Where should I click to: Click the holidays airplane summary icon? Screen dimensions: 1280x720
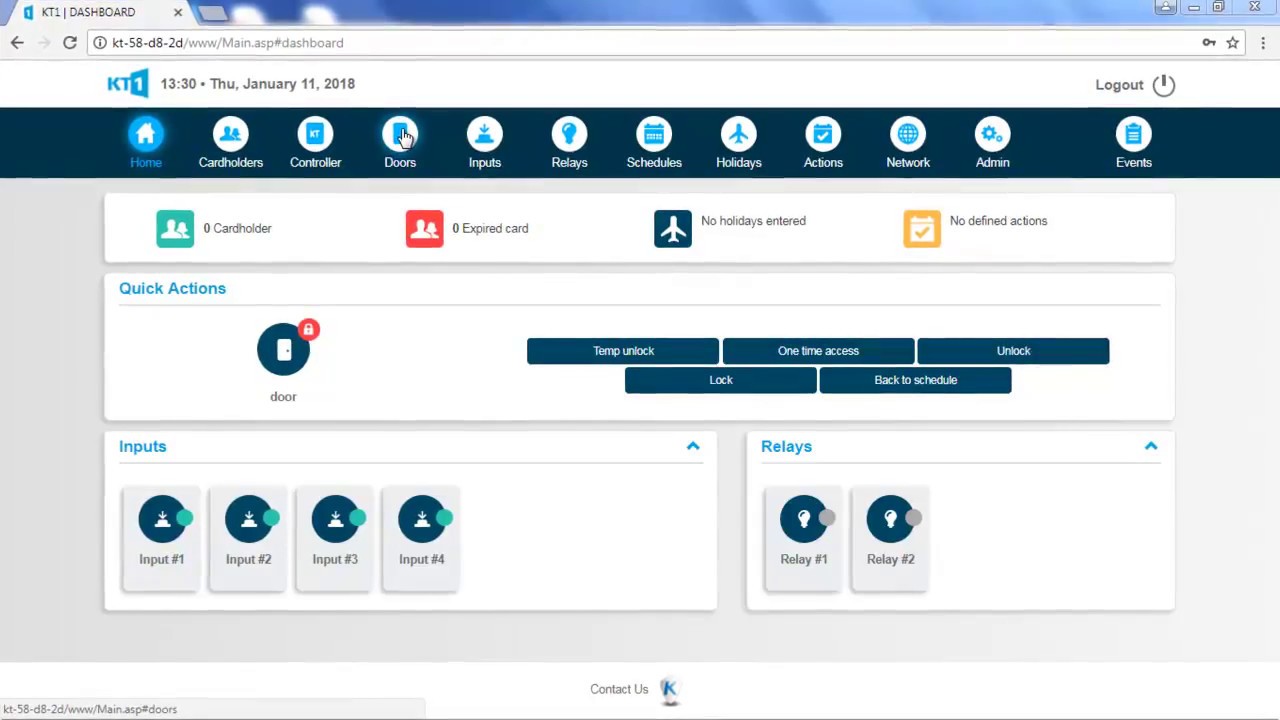click(x=673, y=228)
